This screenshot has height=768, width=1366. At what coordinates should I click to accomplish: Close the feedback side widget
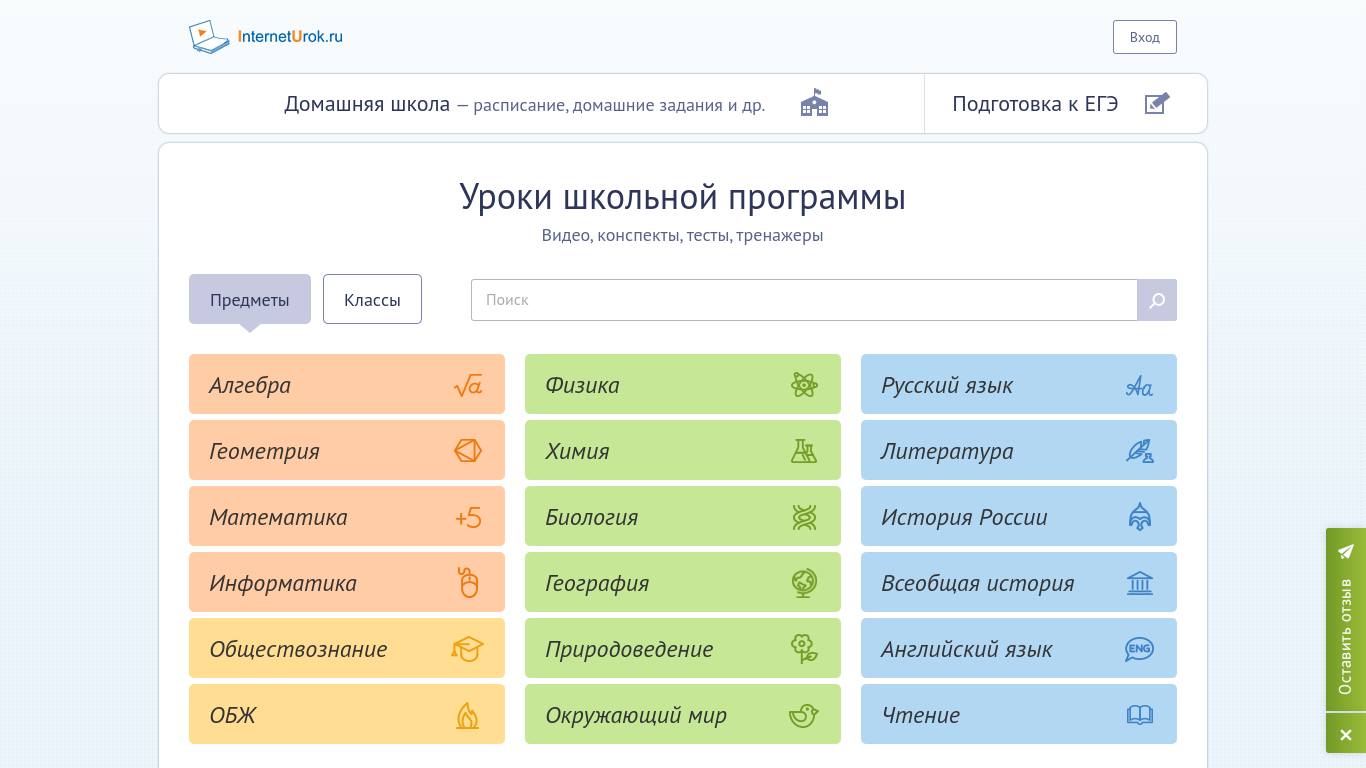click(1345, 734)
